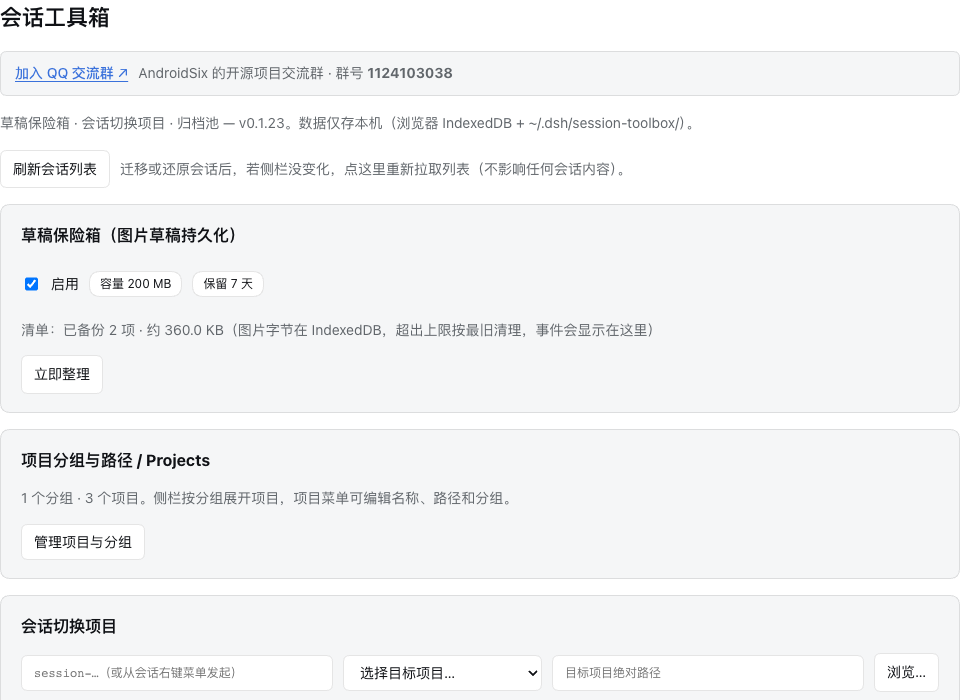Click the 浏览... button
Viewport: 960px width, 700px height.
[906, 672]
